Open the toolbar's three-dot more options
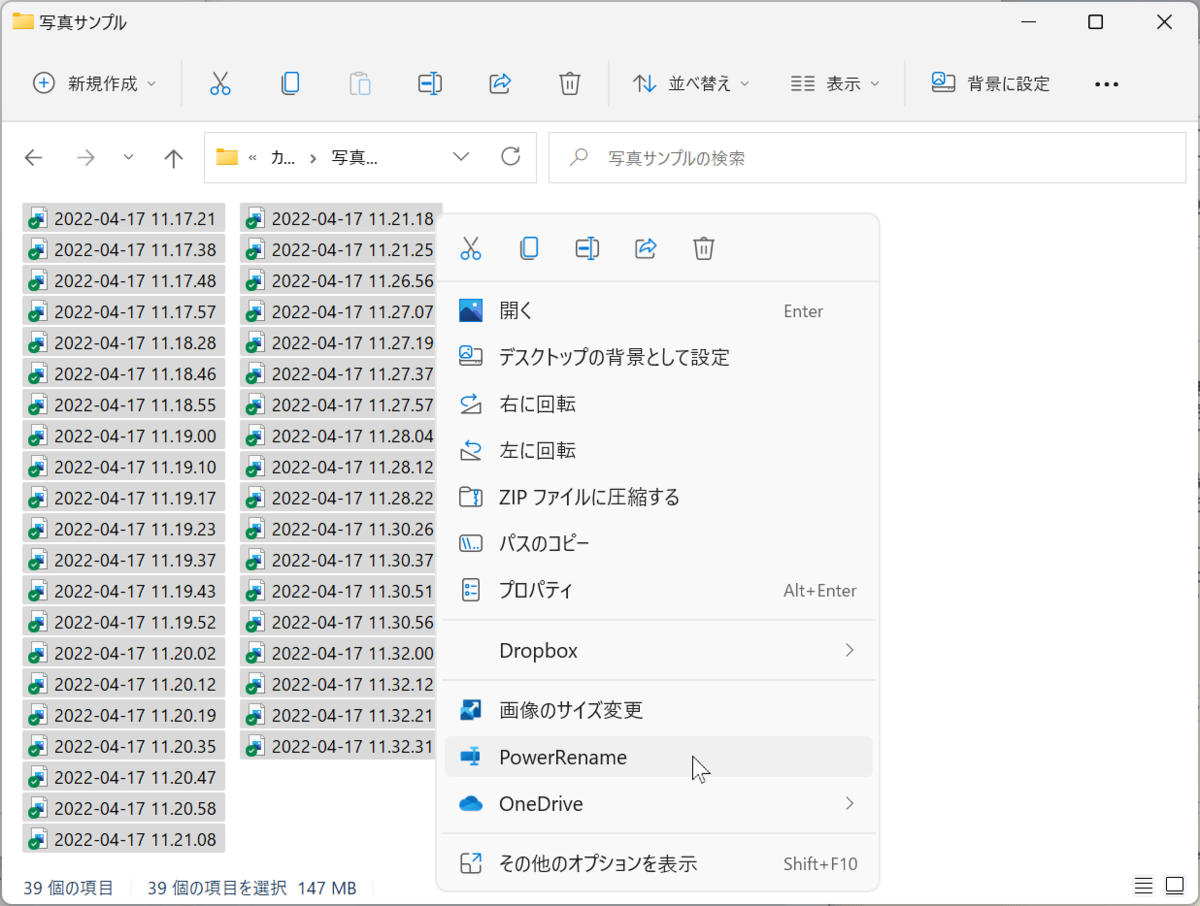The height and width of the screenshot is (906, 1200). (x=1106, y=85)
